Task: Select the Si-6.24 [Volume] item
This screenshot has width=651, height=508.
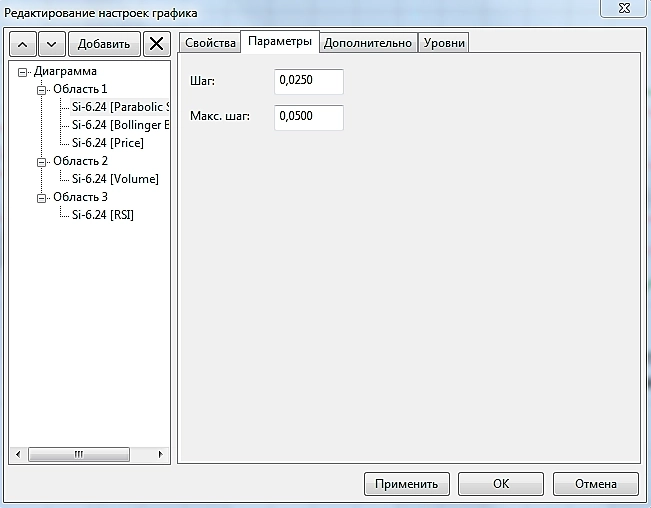Action: coord(114,179)
